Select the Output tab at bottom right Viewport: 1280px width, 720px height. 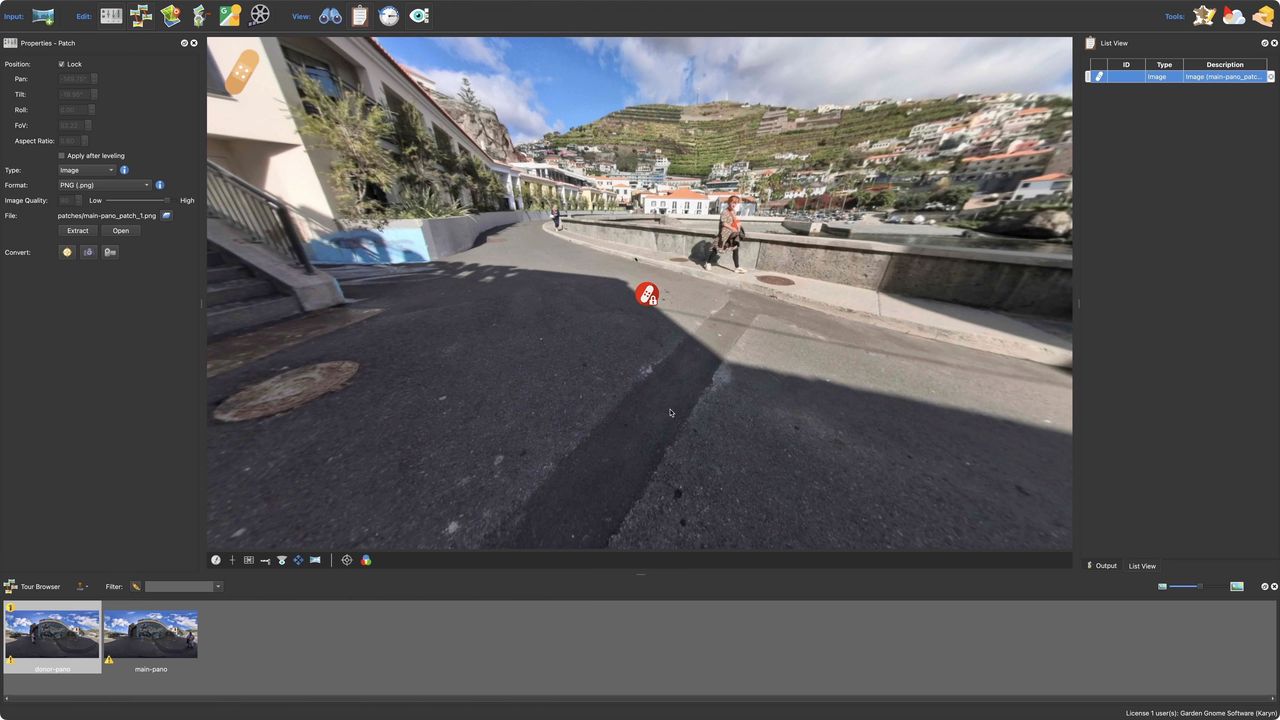point(1105,566)
